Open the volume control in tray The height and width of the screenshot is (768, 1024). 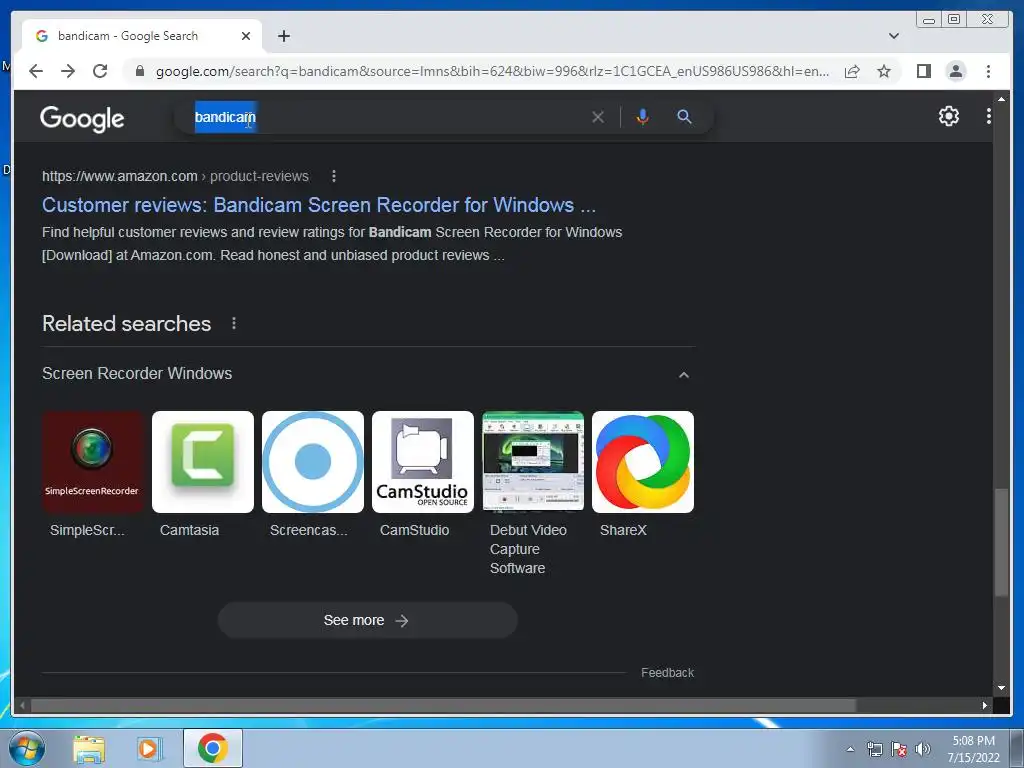(x=922, y=749)
